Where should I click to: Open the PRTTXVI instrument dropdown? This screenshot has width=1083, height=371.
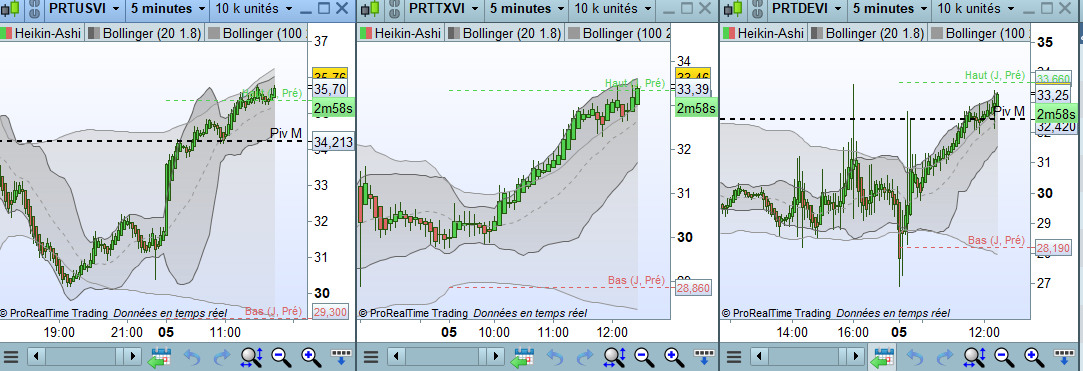[x=445, y=9]
